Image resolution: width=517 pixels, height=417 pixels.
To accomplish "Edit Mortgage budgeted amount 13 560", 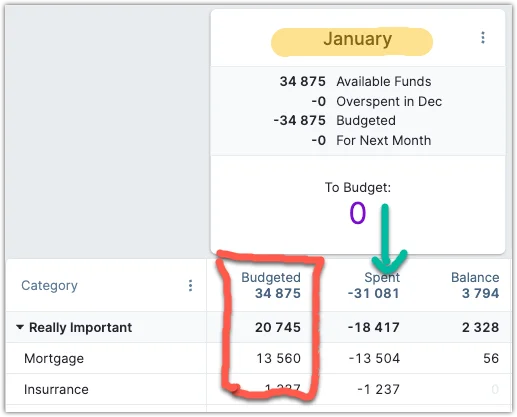I will tap(278, 358).
